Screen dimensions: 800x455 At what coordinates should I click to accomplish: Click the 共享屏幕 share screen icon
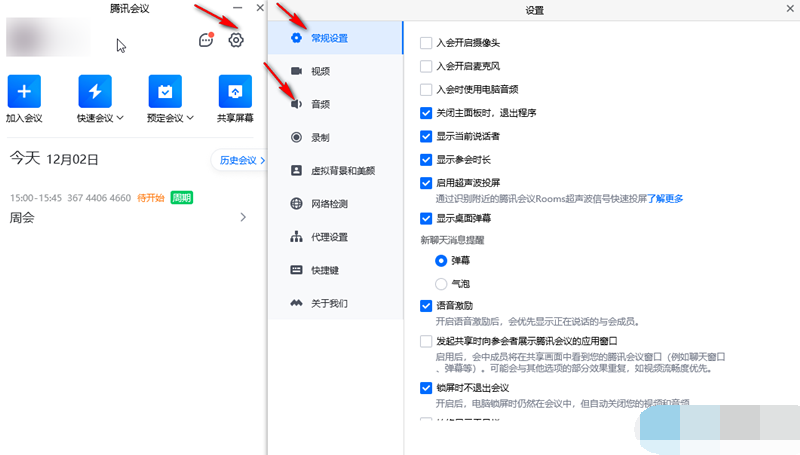(x=235, y=92)
